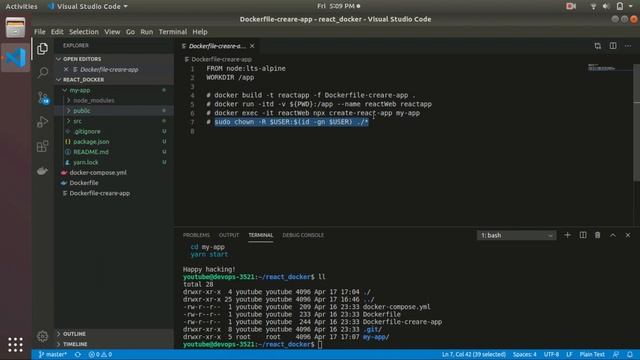This screenshot has height=360, width=640.
Task: Open the Ubuntu Activities overview
Action: [x=22, y=6]
